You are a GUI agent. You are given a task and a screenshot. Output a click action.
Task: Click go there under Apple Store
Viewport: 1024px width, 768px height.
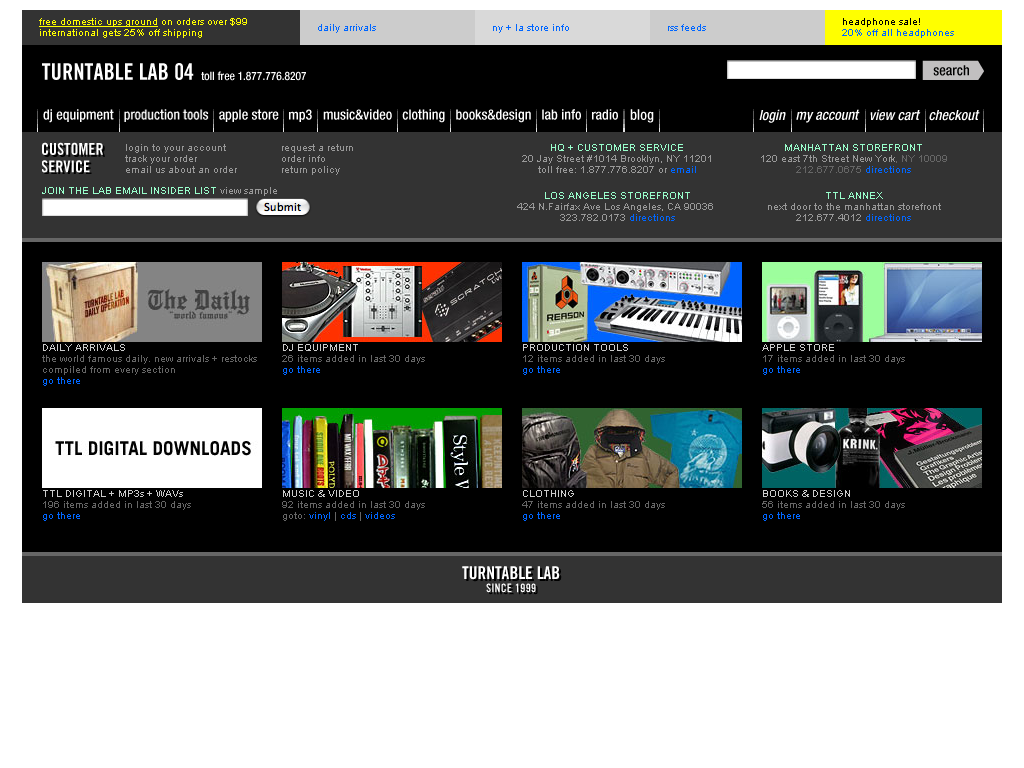781,370
